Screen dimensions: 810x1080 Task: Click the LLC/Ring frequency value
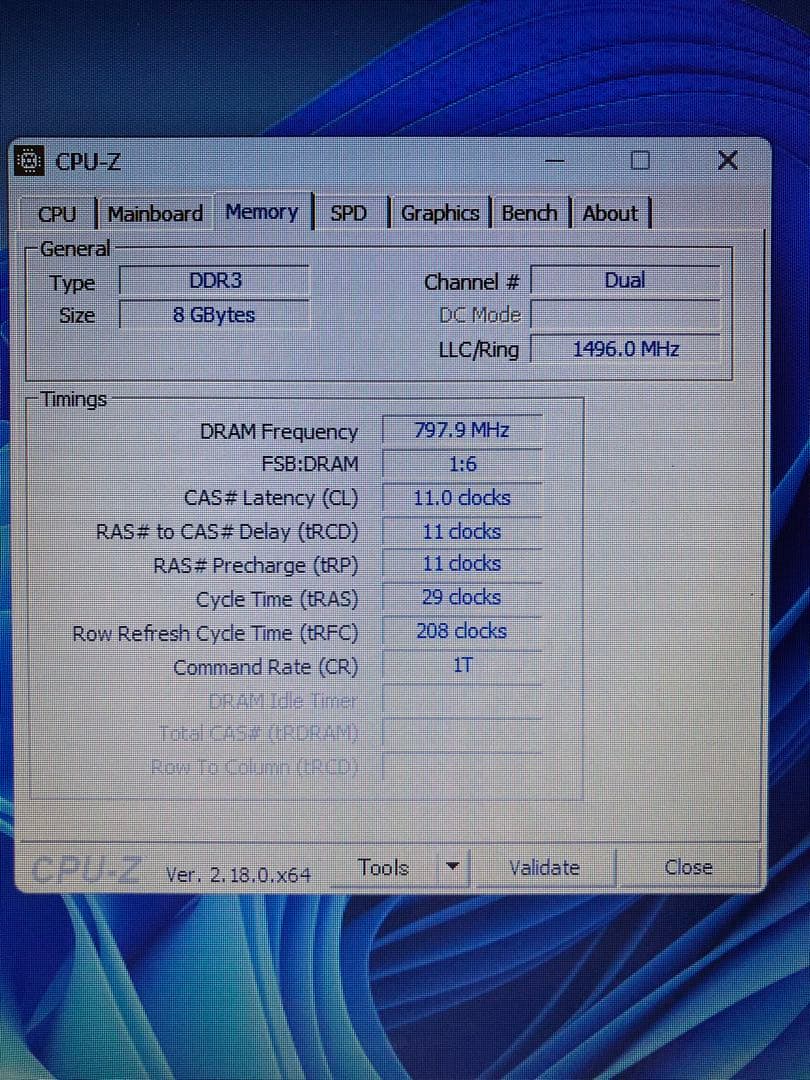(625, 348)
